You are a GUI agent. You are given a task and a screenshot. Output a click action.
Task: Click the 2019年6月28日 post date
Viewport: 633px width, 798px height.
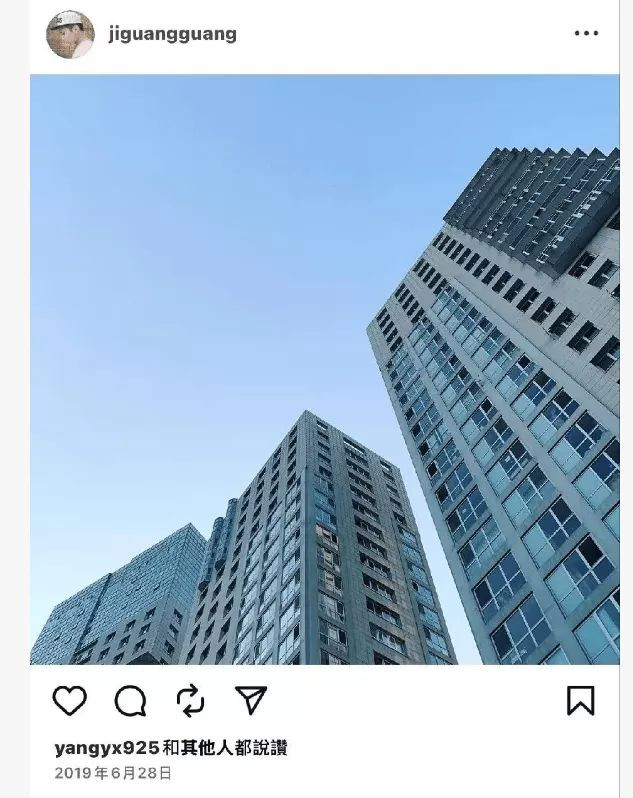113,773
